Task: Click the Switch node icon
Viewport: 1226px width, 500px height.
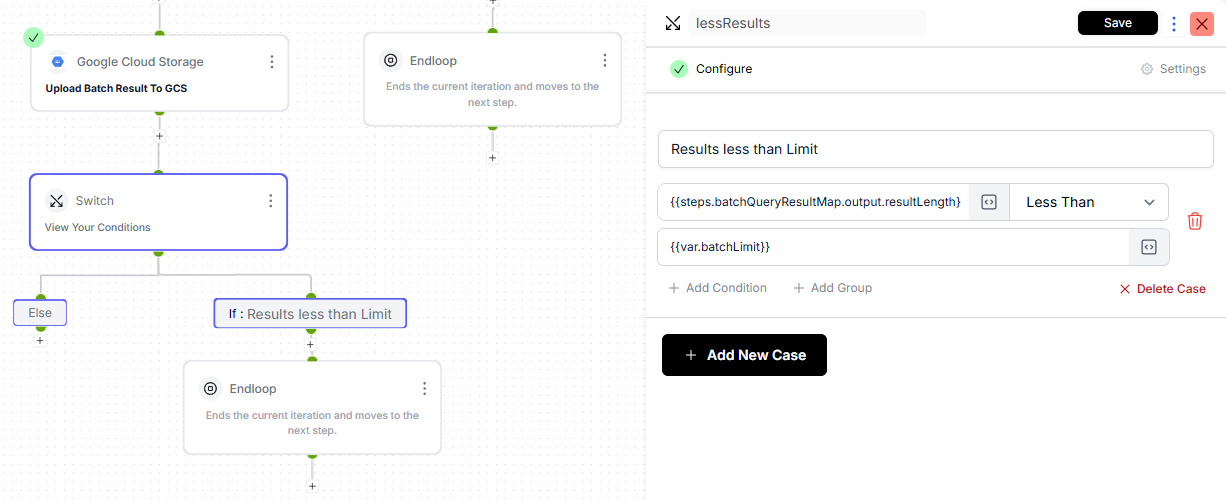Action: [x=56, y=201]
